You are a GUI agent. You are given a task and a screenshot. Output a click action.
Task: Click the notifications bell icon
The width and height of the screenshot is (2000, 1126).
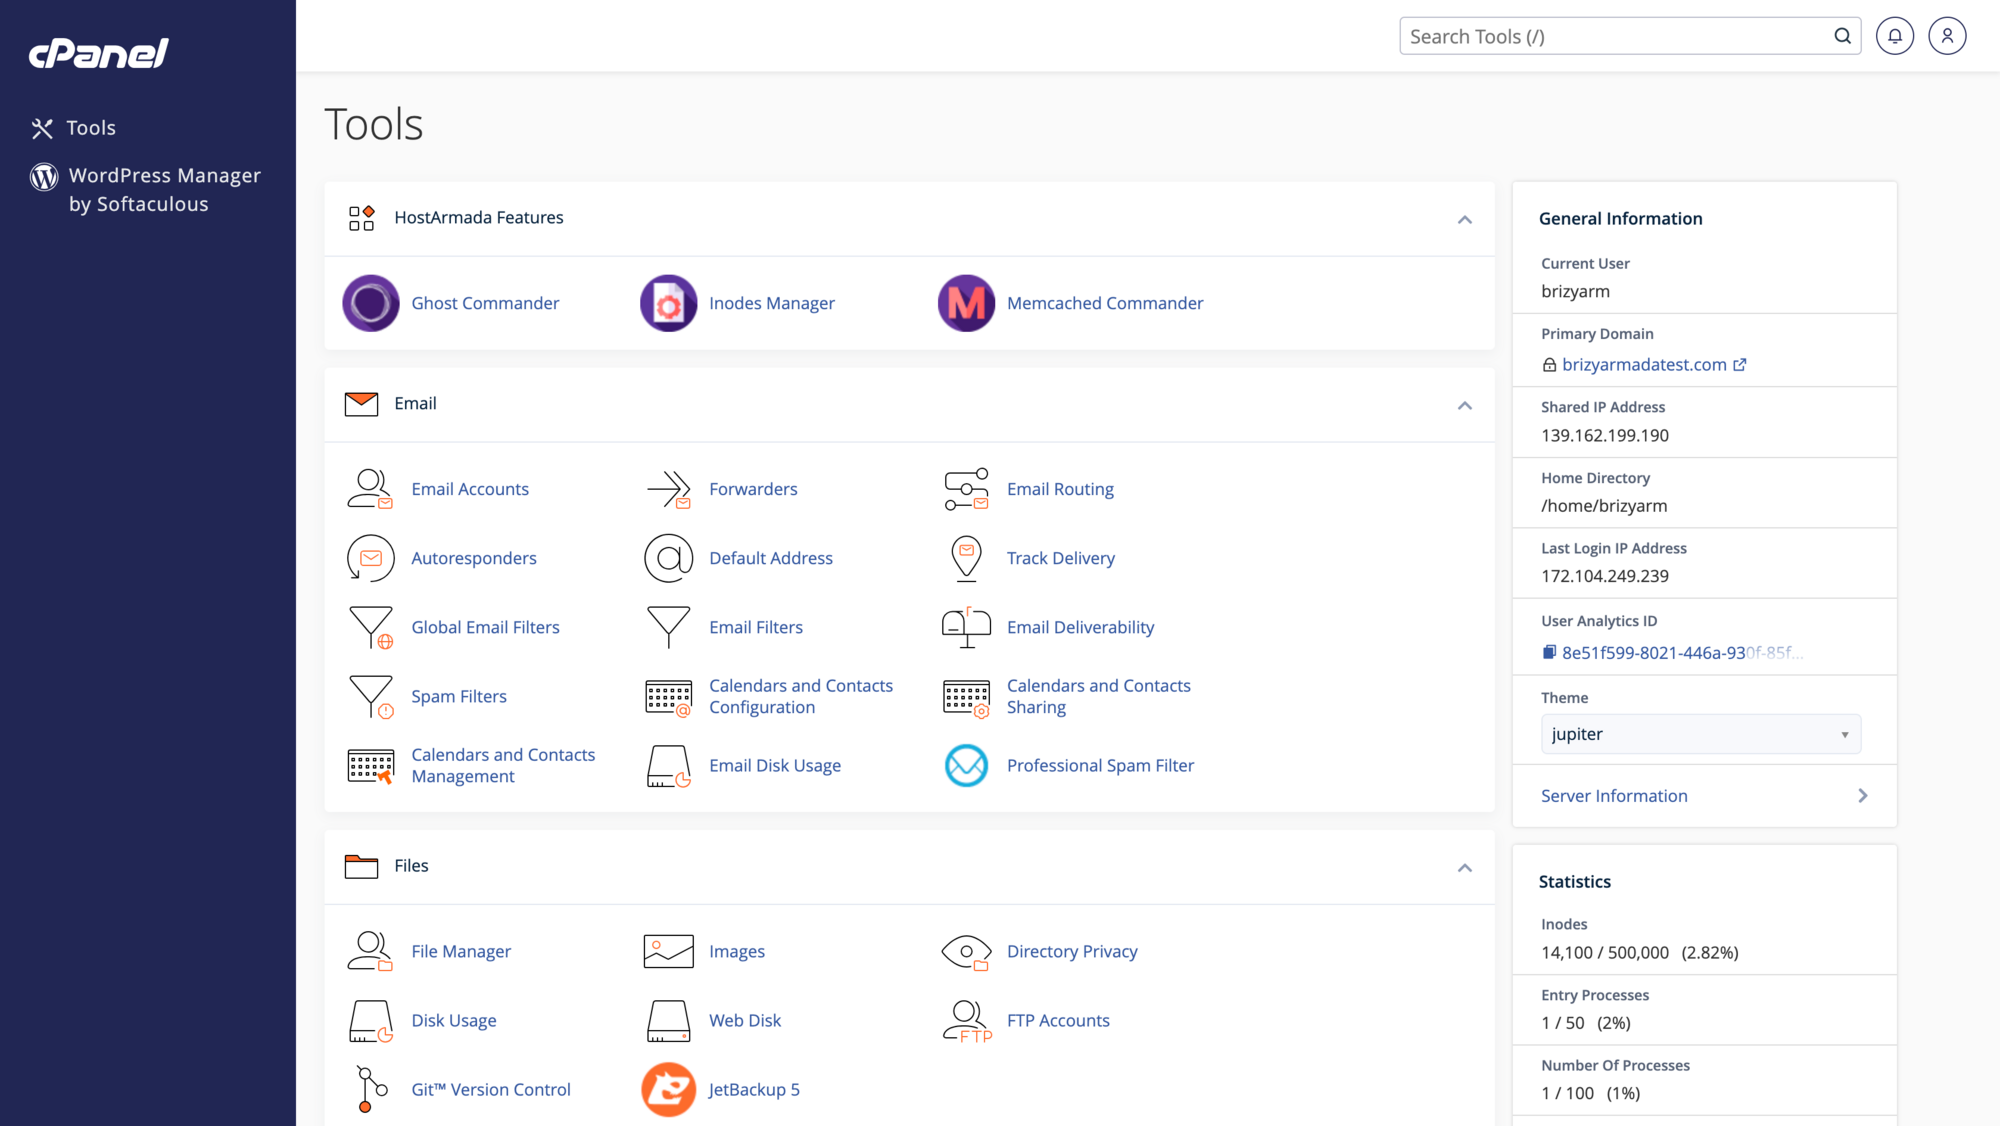[x=1894, y=36]
